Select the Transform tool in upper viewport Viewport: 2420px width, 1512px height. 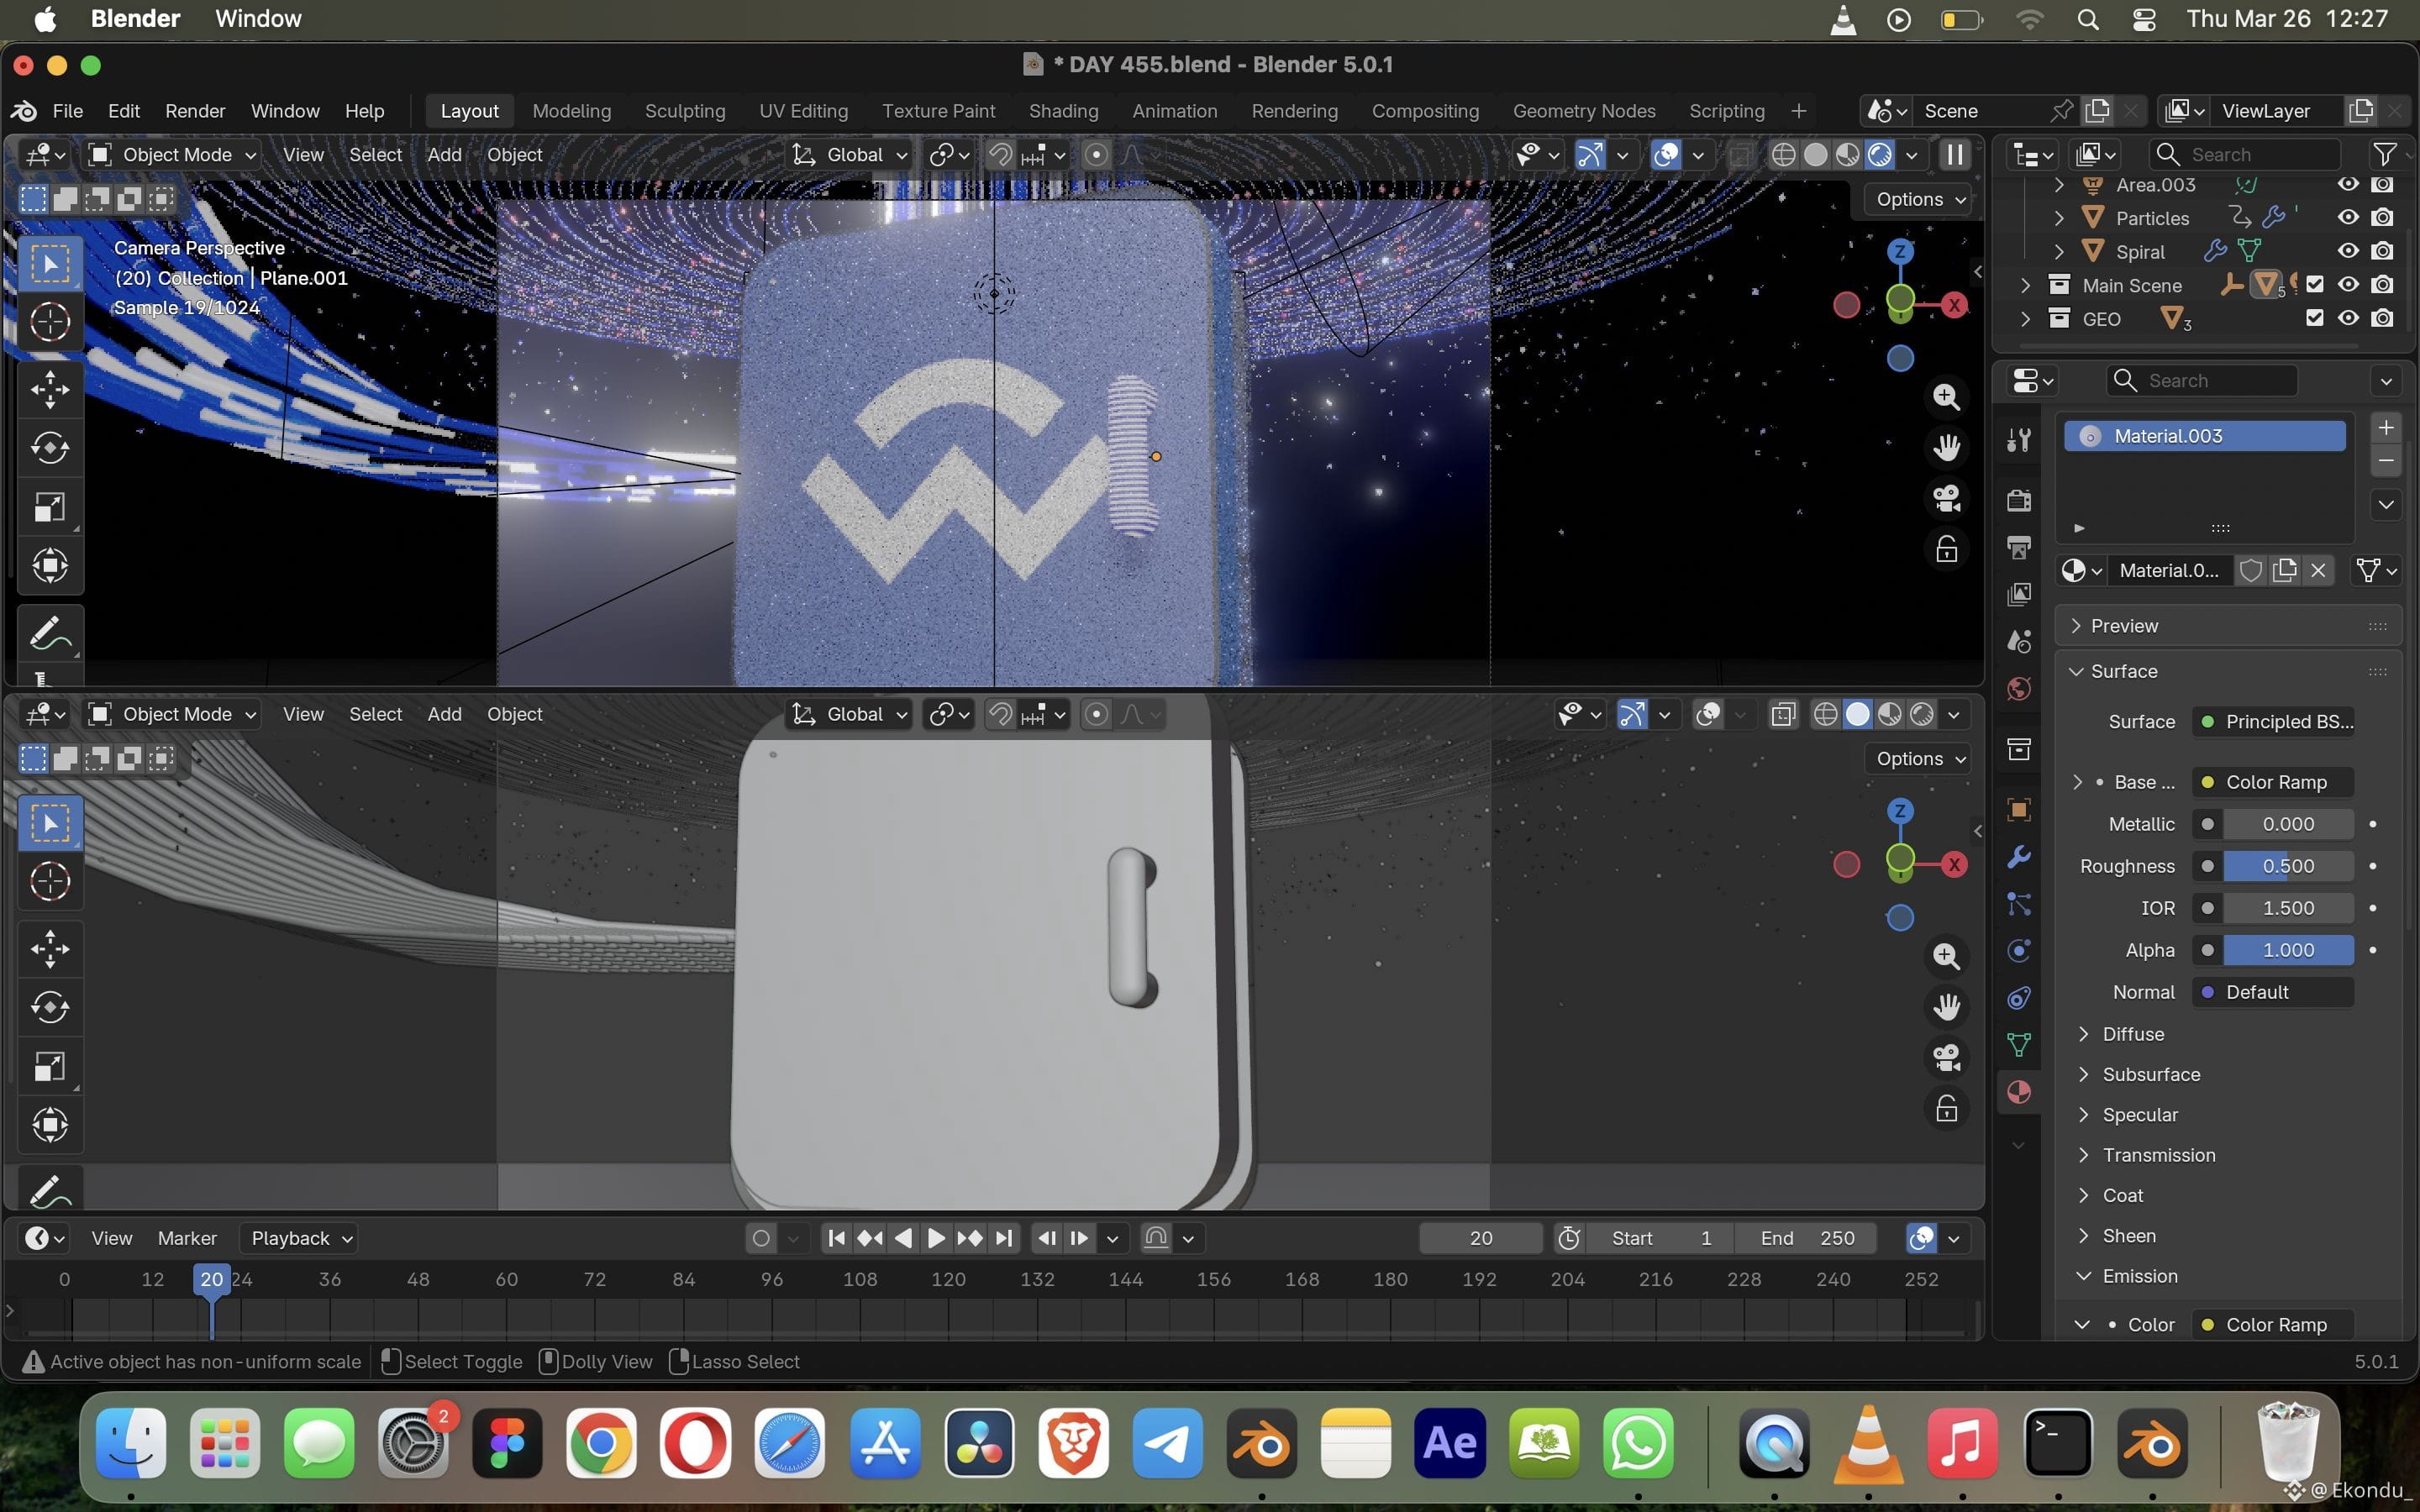50,565
